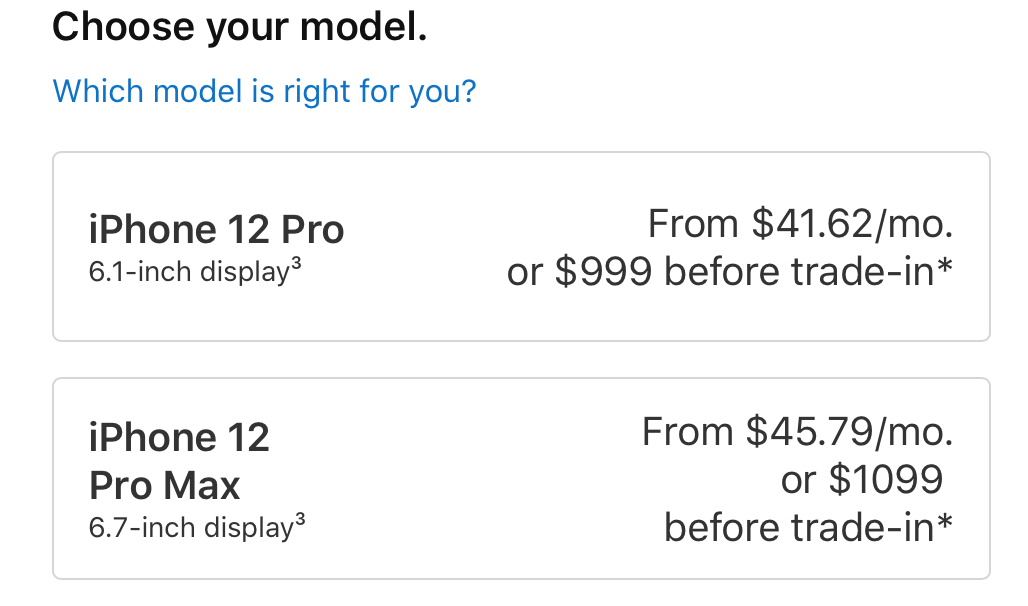
Task: Click the word "or" before $1099
Action: (798, 480)
